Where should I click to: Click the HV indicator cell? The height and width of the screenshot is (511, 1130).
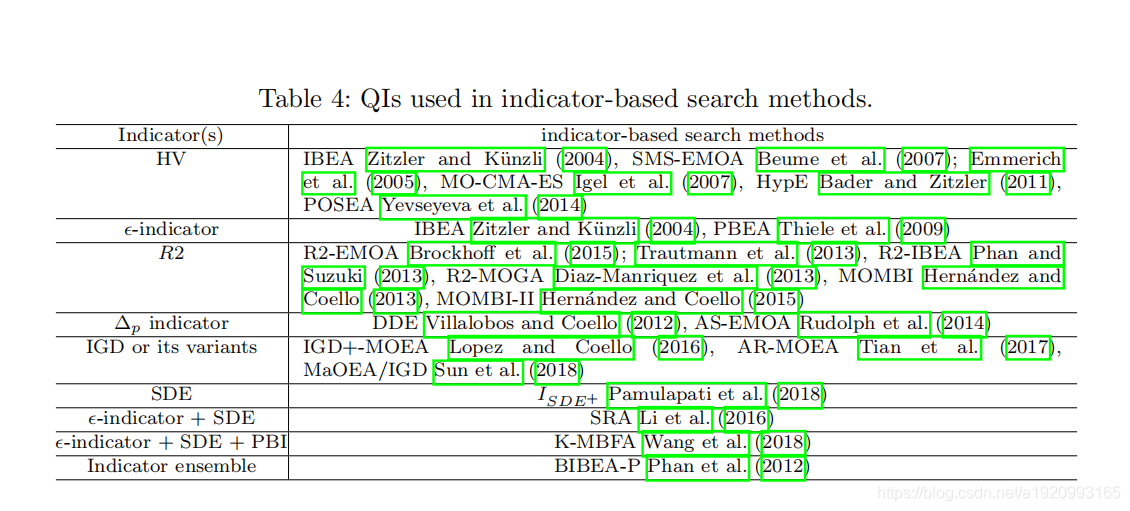(171, 159)
